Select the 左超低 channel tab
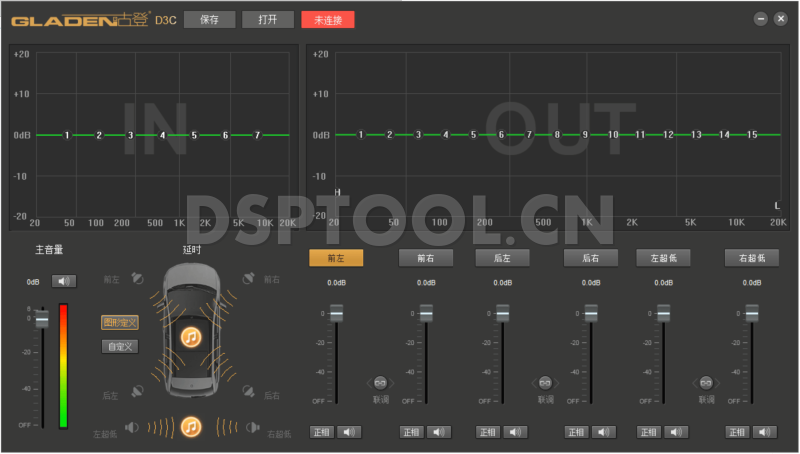Viewport: 800px width, 454px height. coord(663,258)
